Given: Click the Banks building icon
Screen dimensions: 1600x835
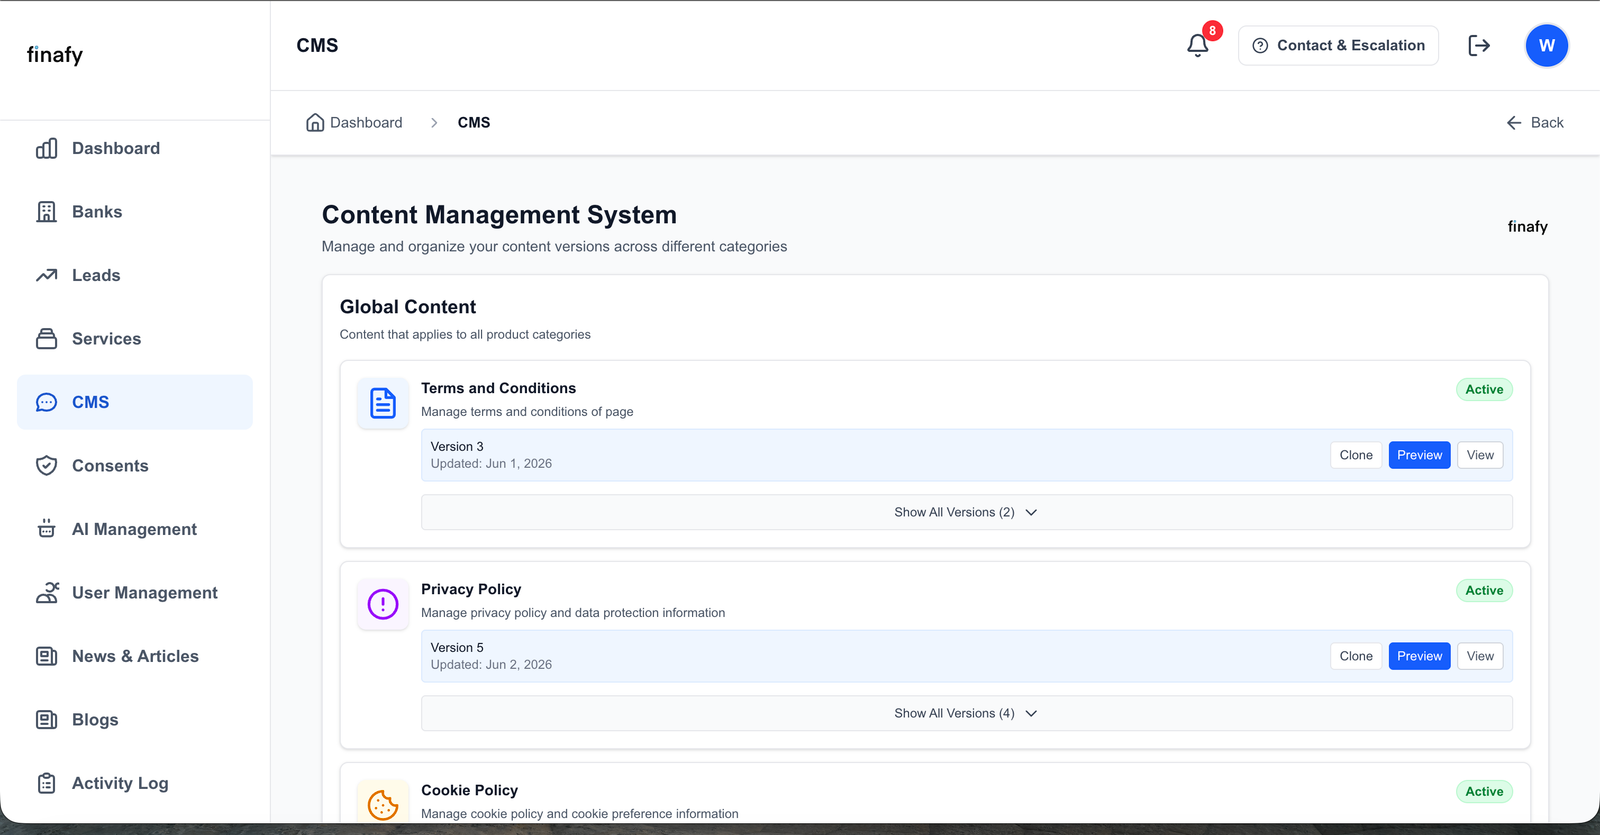Looking at the screenshot, I should point(47,212).
